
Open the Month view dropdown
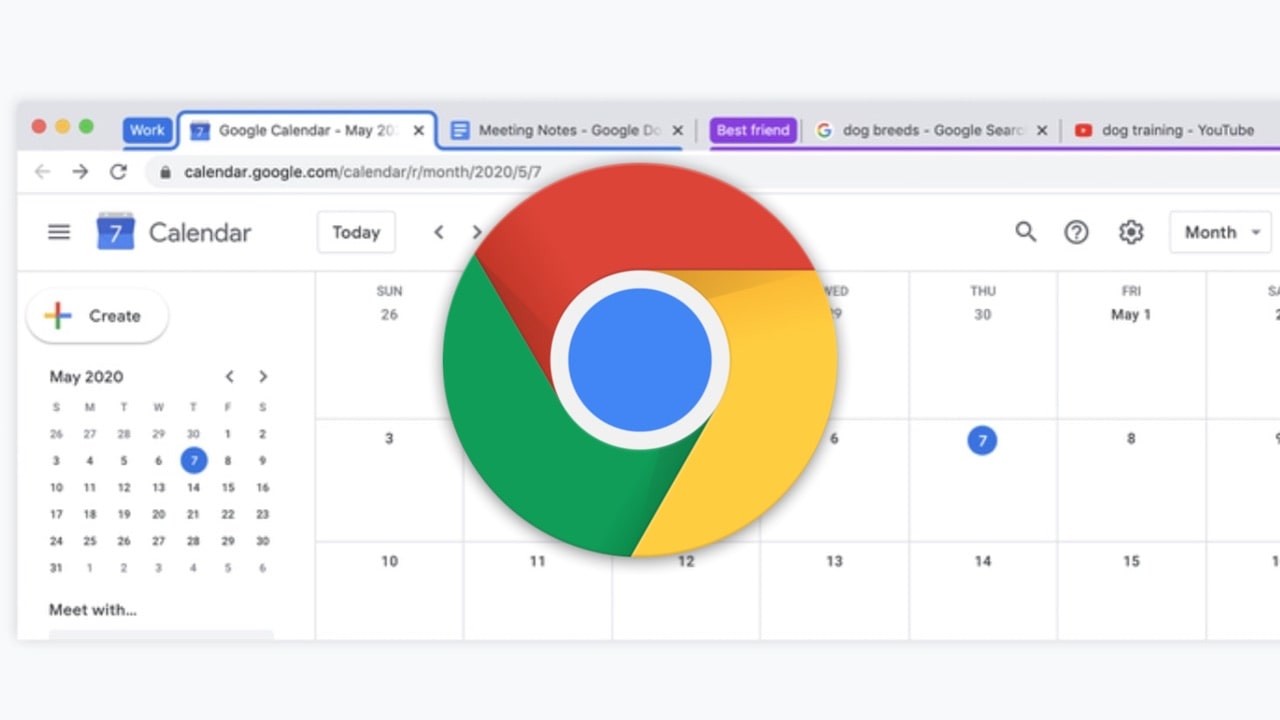click(x=1221, y=232)
